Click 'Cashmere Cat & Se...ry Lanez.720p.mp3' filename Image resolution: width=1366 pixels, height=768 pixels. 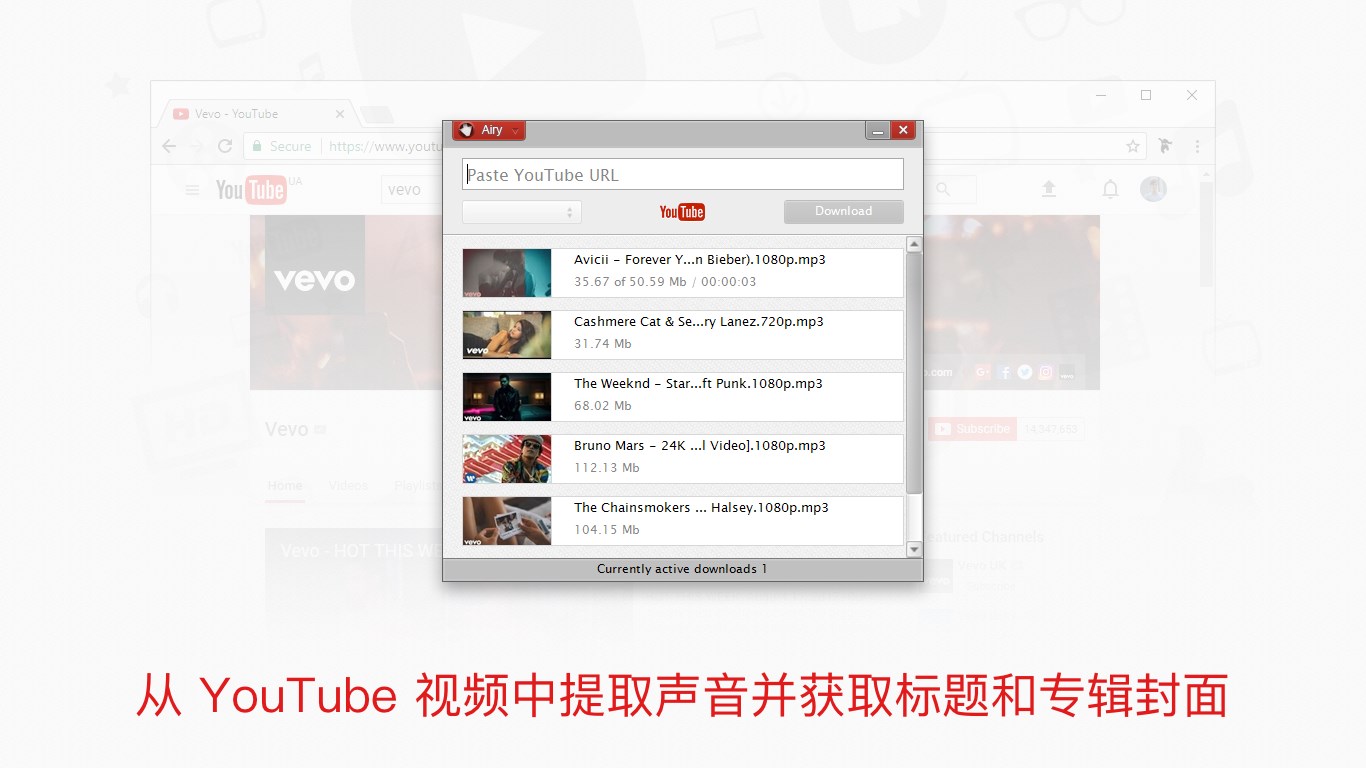coord(699,322)
